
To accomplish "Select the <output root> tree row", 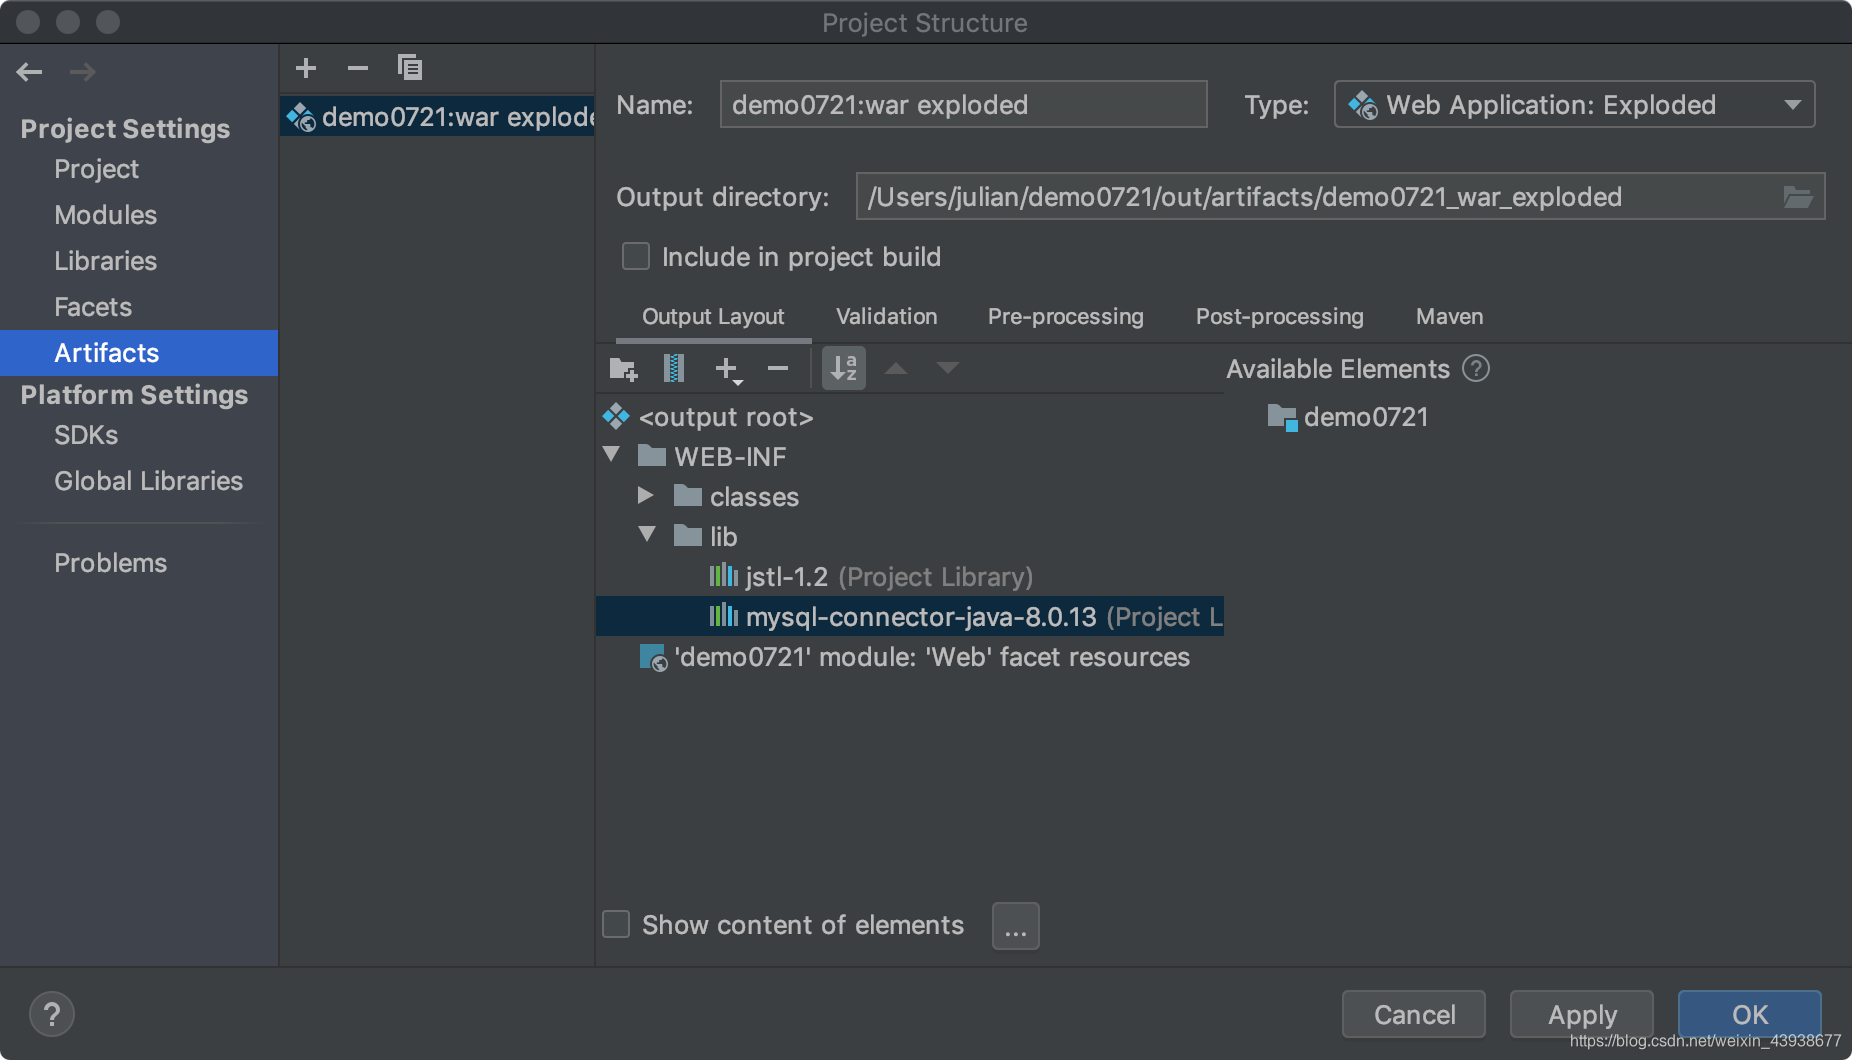I will (910, 416).
